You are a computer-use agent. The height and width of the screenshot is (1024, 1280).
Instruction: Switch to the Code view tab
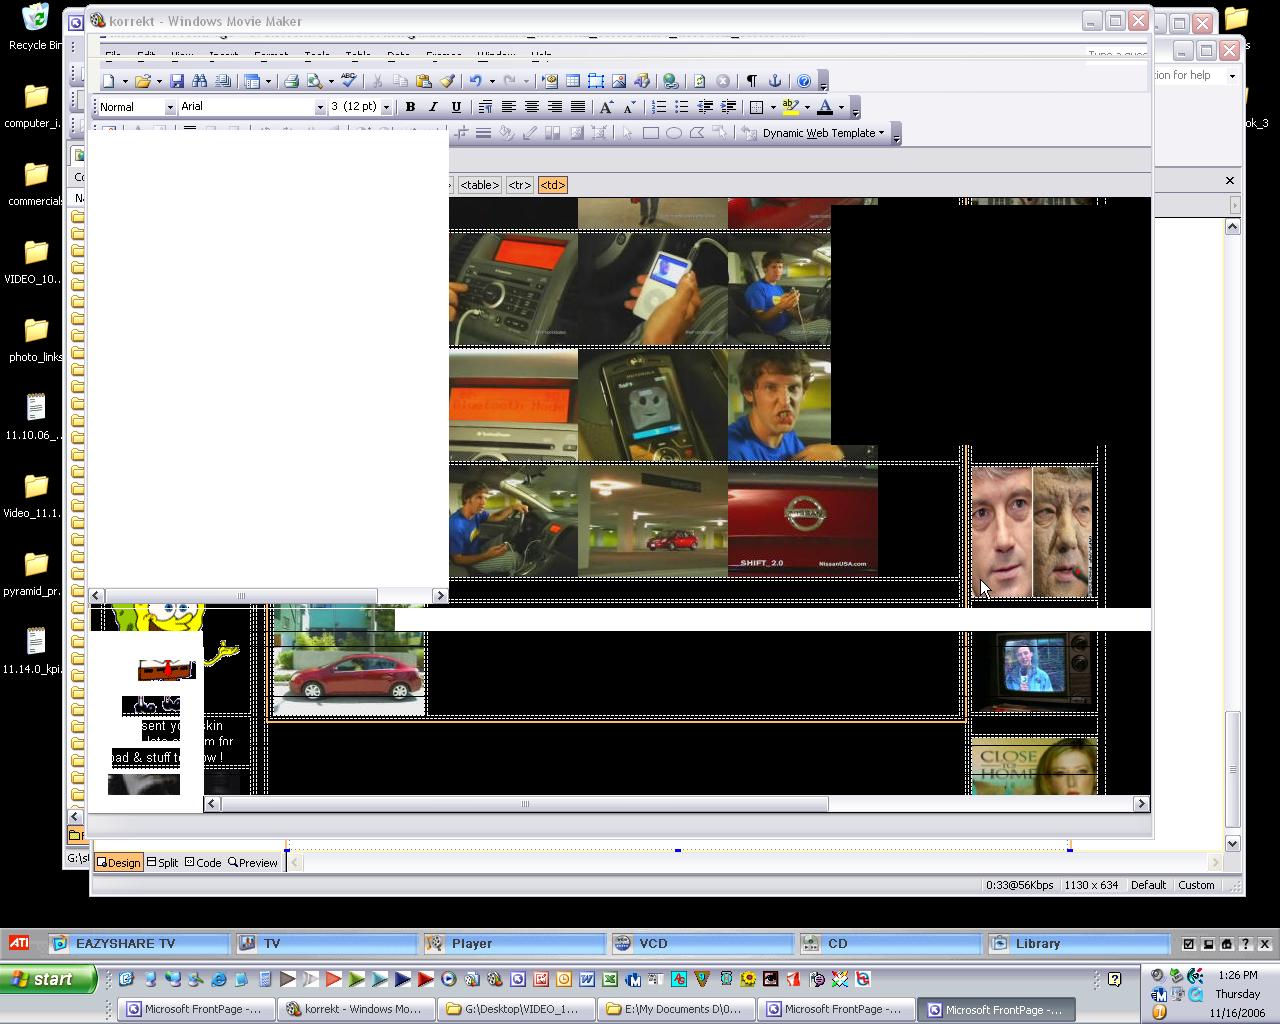point(203,863)
